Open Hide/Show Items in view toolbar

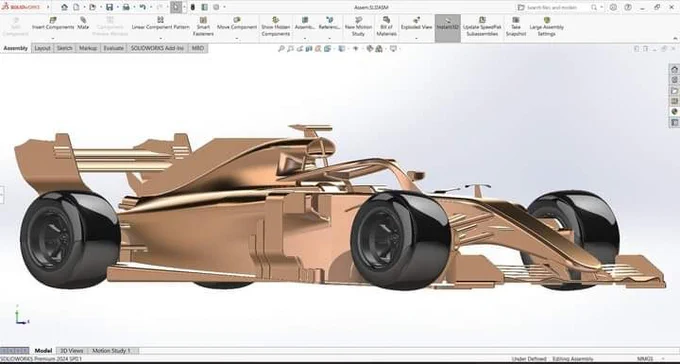(x=356, y=49)
